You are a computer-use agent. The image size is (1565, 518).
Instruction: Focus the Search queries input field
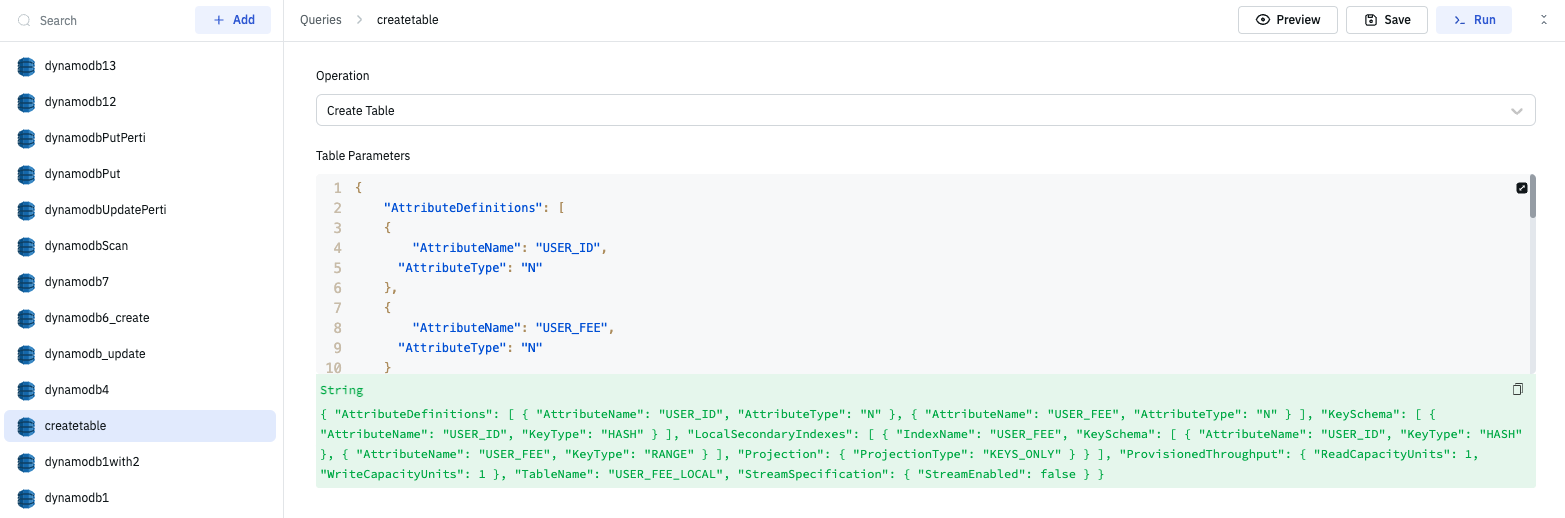tap(110, 20)
